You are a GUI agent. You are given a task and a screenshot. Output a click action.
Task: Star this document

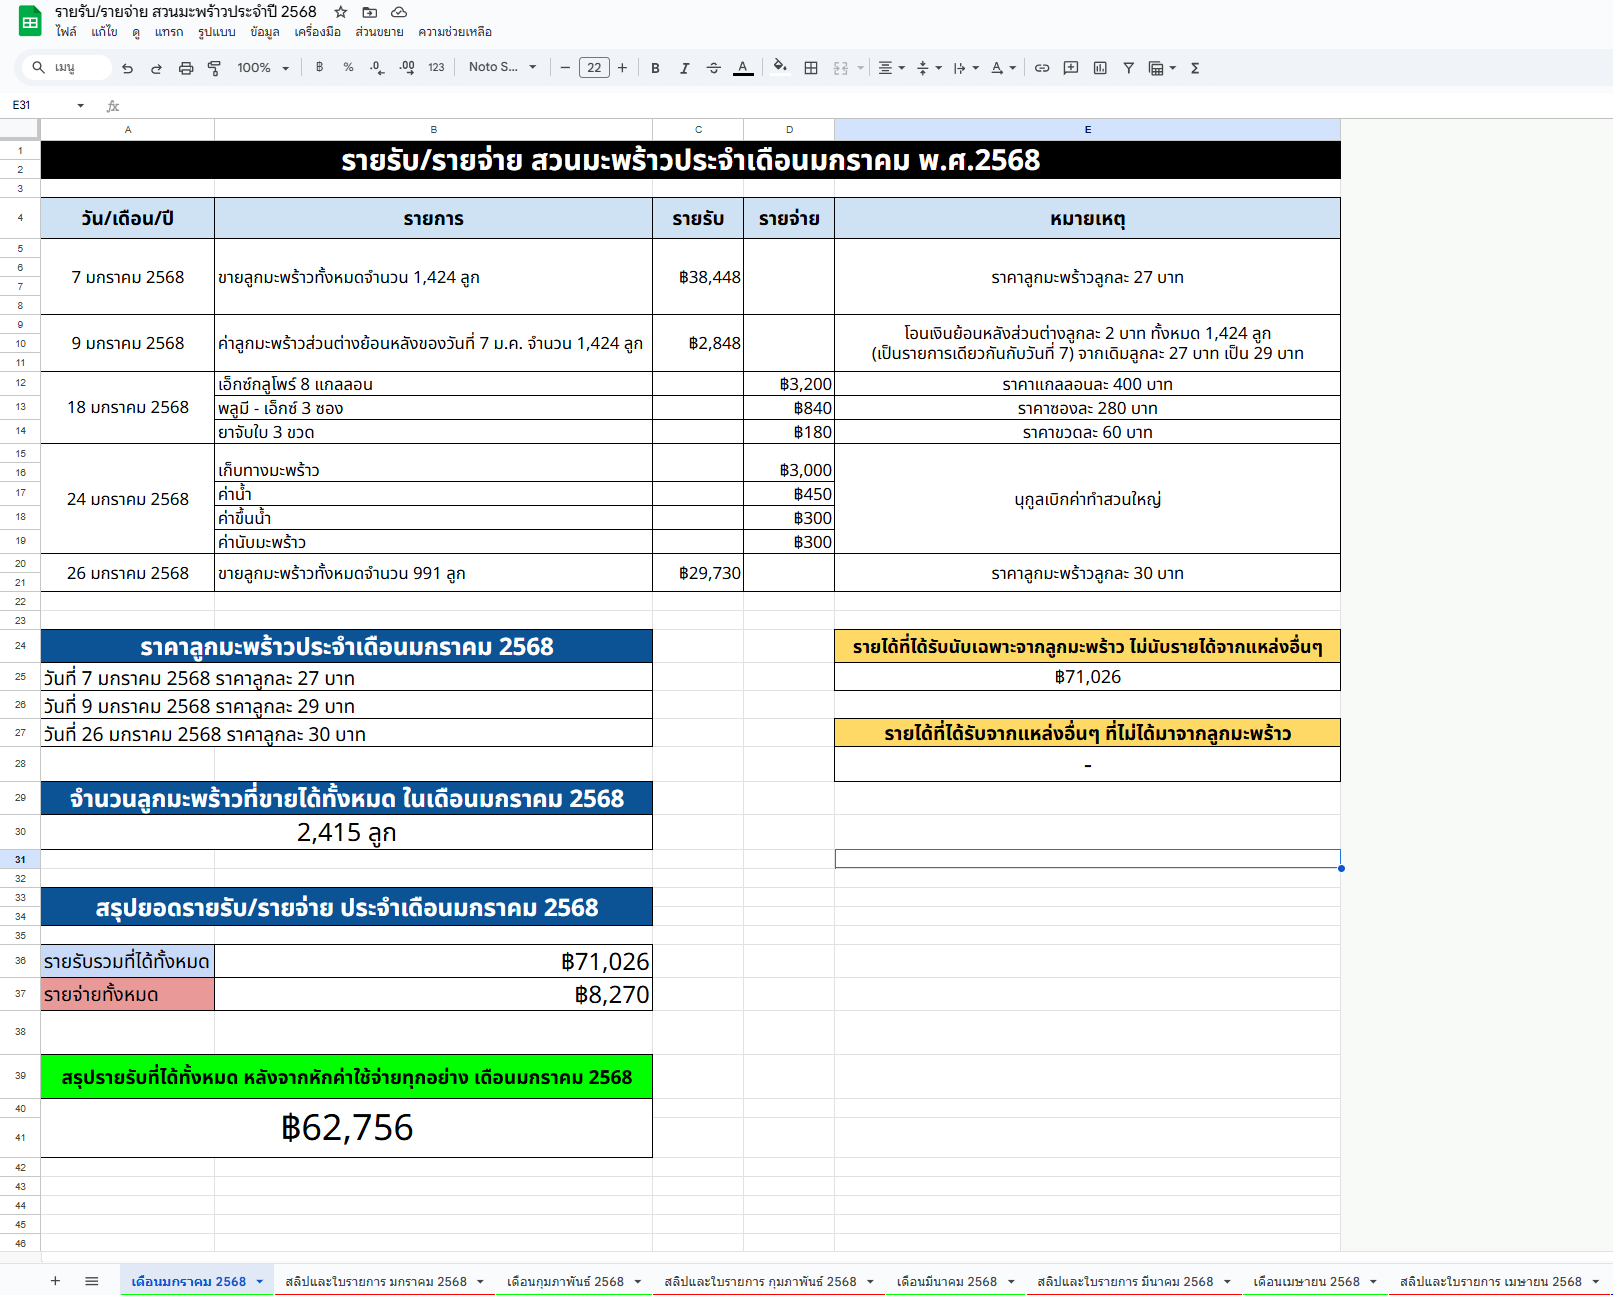[341, 12]
